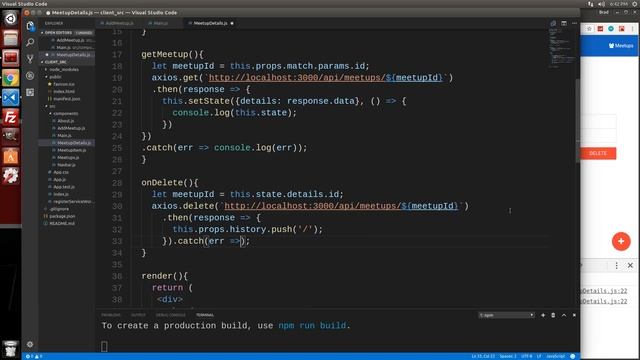
Task: Open the Source Control view
Action: pos(30,59)
